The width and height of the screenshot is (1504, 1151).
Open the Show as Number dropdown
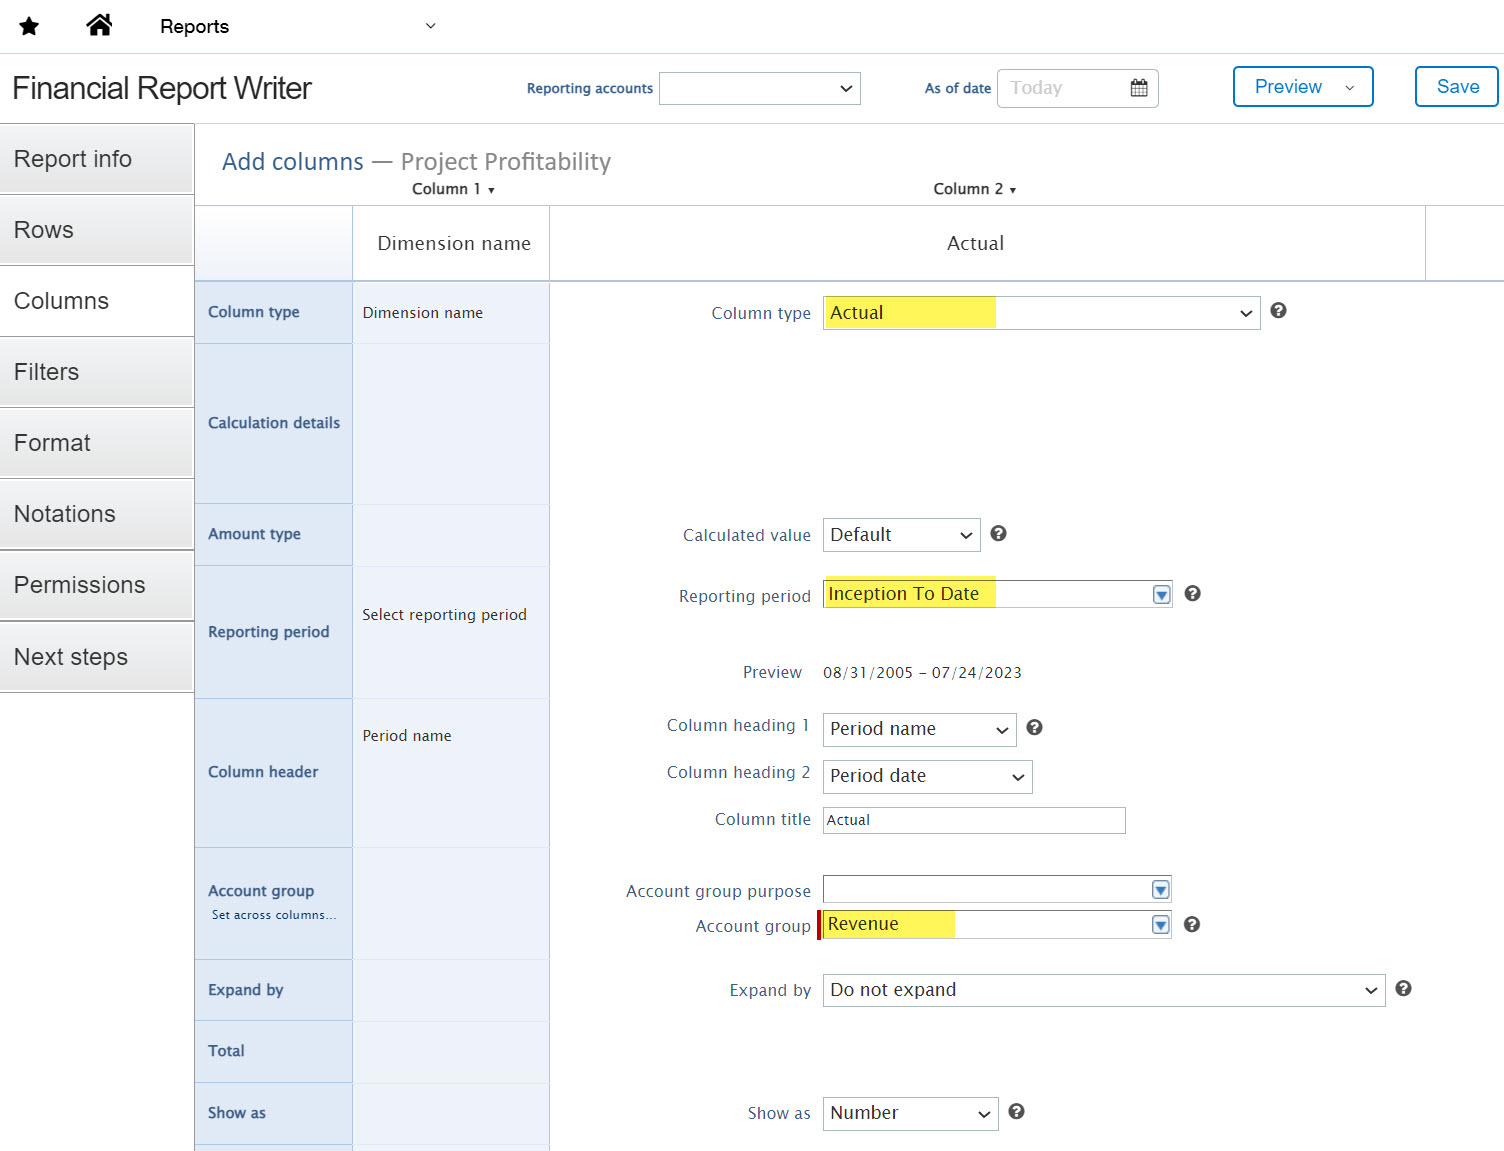click(910, 1113)
